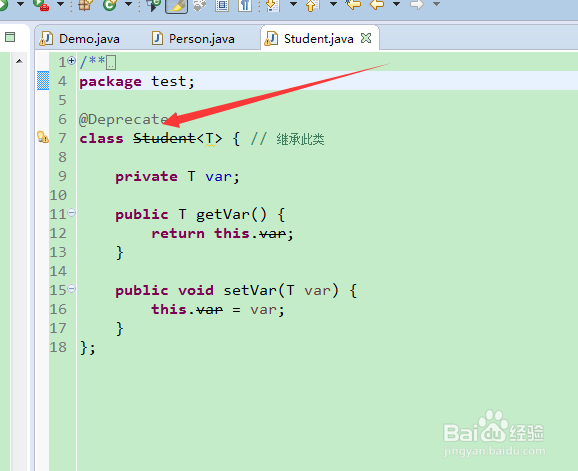Click the Run External Tools toolbox icon
578x471 pixels.
[x=41, y=5]
